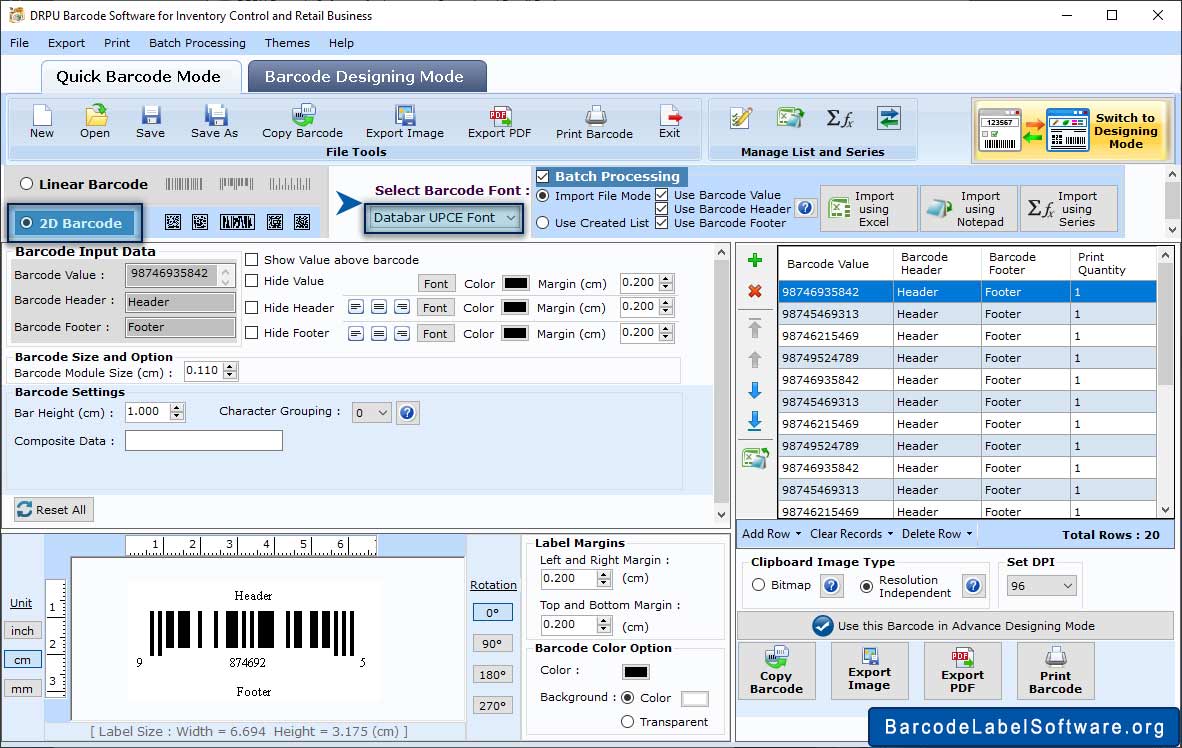Move row to bottom with underlined arrow
This screenshot has width=1182, height=748.
[x=755, y=421]
